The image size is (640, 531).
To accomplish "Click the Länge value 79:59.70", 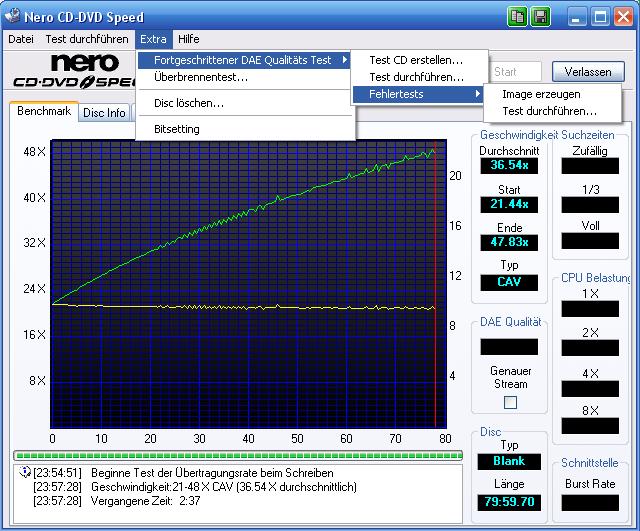I will tap(509, 502).
